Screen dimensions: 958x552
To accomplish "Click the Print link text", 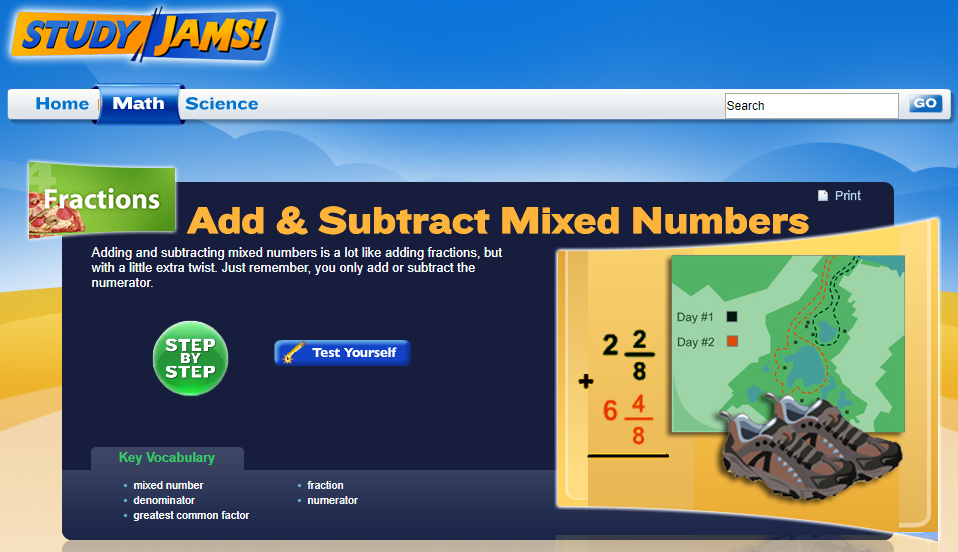I will click(x=847, y=196).
